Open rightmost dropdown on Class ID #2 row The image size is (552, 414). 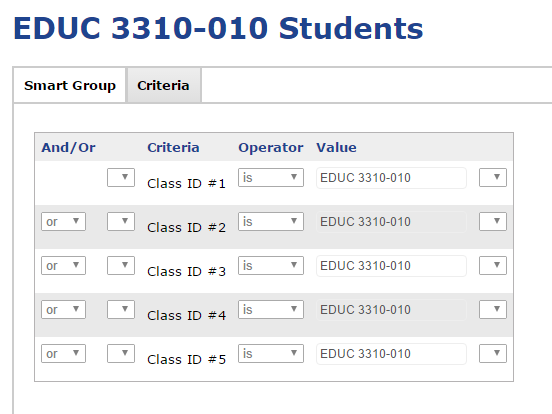(493, 221)
